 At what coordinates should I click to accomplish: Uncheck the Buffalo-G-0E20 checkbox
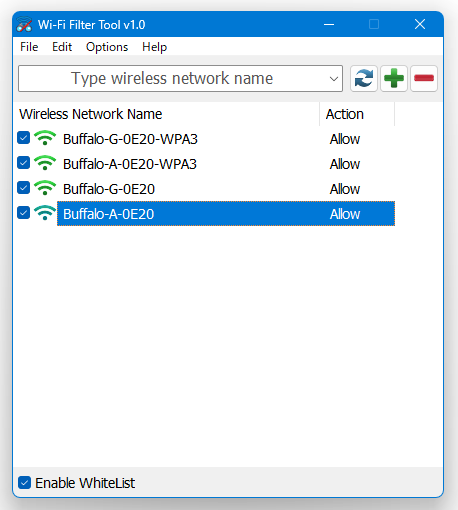23,188
